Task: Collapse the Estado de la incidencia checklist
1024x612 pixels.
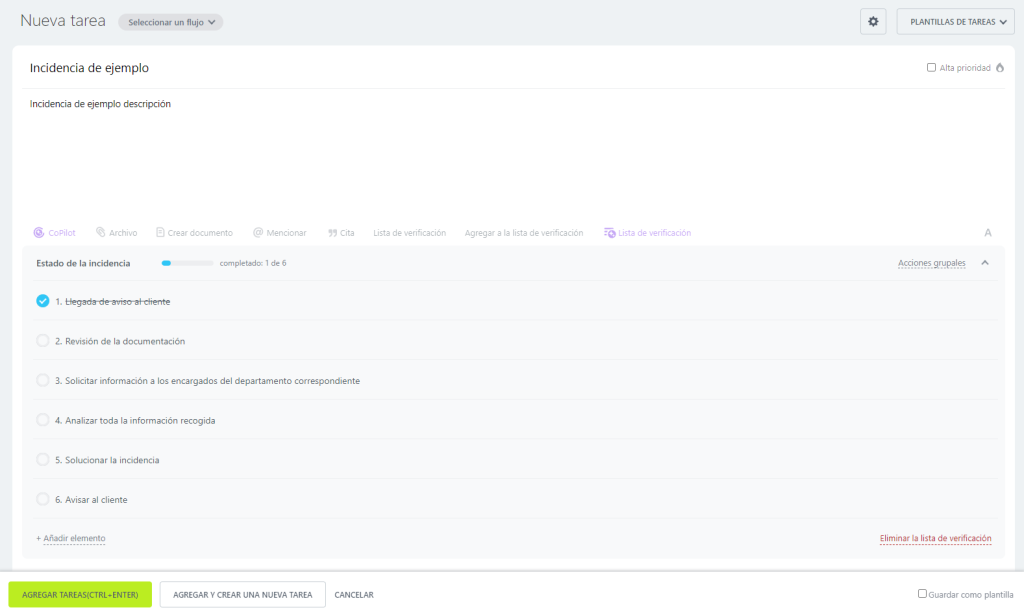Action: point(985,263)
